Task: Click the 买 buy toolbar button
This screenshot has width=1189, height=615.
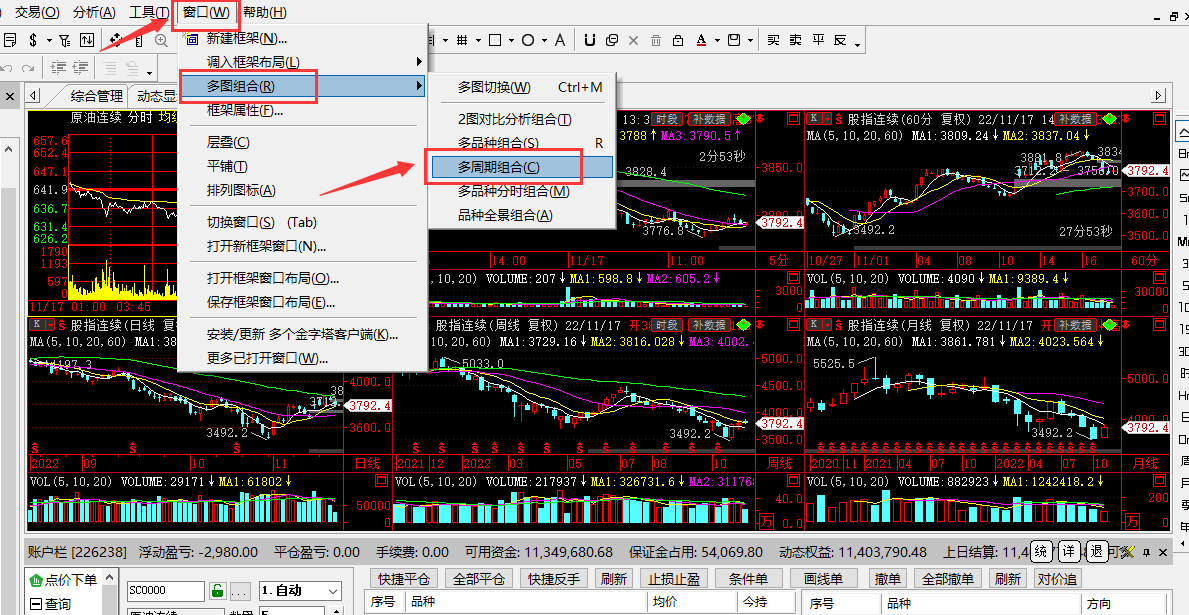Action: tap(773, 40)
